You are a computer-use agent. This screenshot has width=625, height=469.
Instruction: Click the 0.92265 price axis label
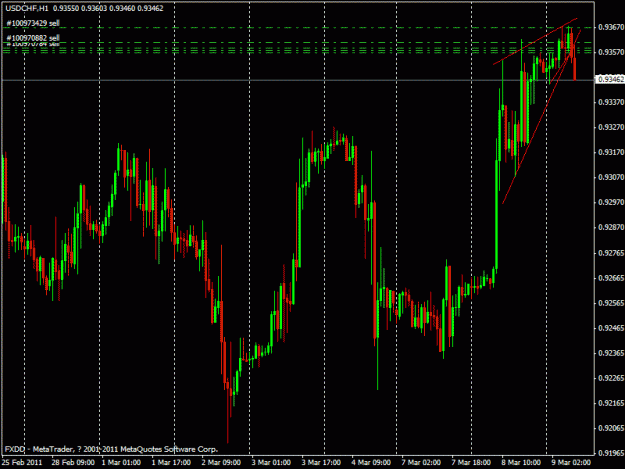coord(611,378)
